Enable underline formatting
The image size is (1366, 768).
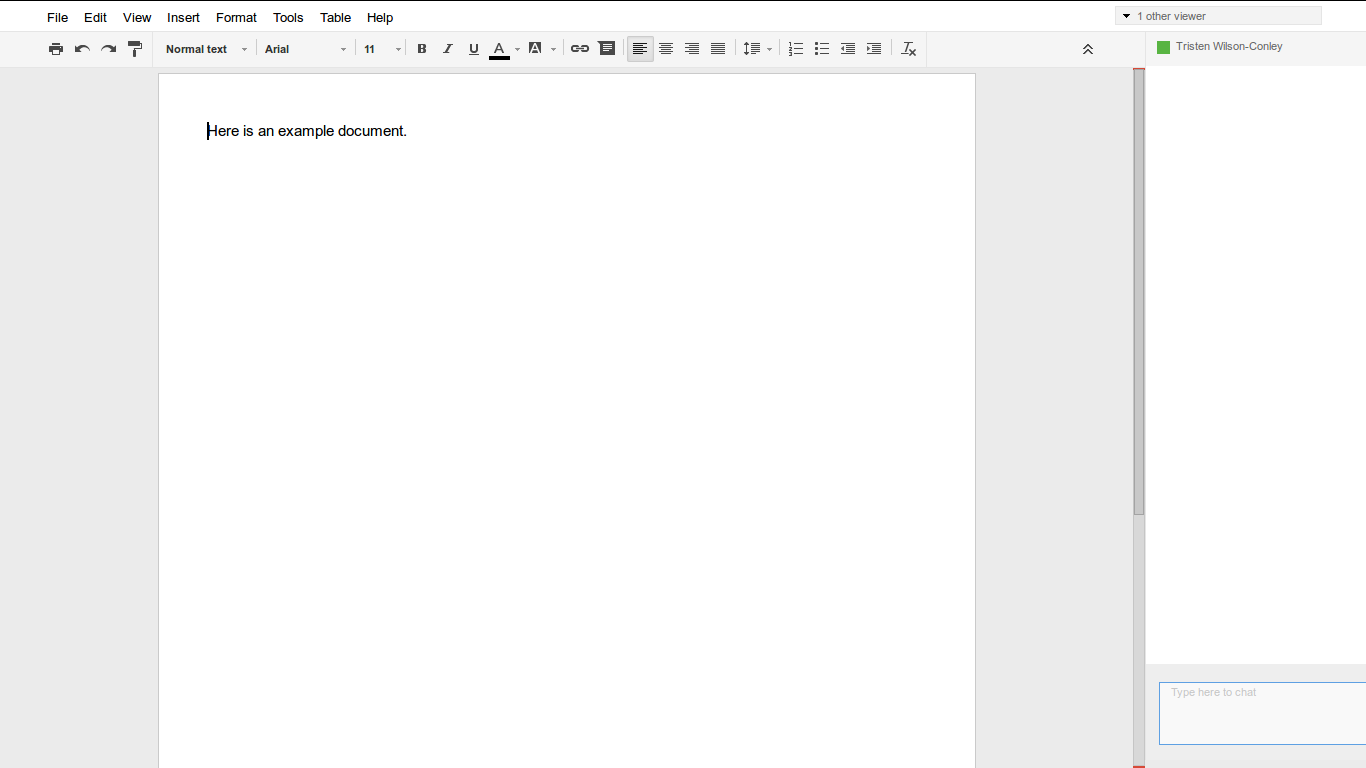tap(473, 48)
